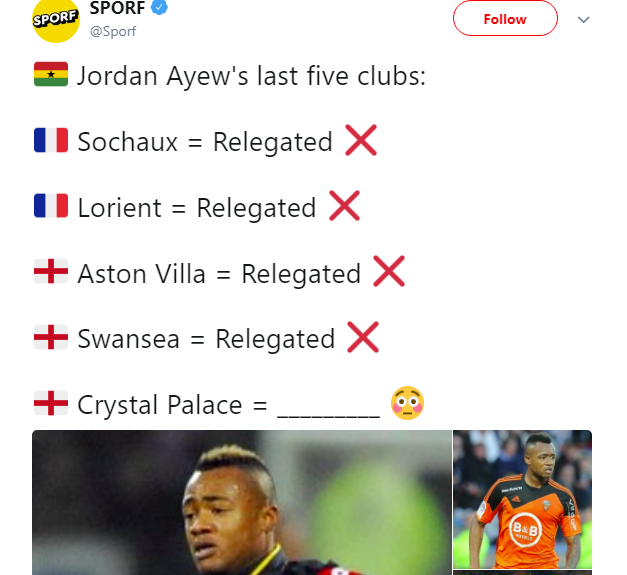Click the red cross after Sochaux
627x575 pixels.
click(360, 141)
